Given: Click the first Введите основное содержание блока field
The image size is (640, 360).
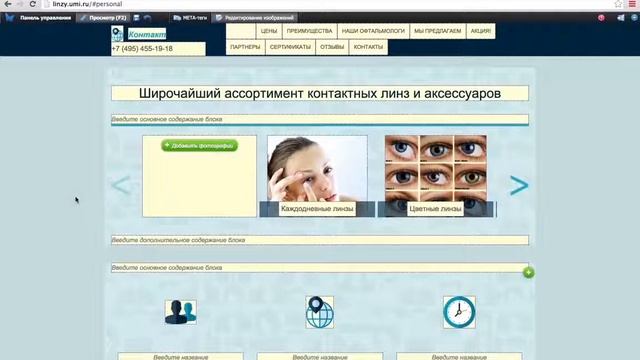Looking at the screenshot, I should [x=320, y=119].
